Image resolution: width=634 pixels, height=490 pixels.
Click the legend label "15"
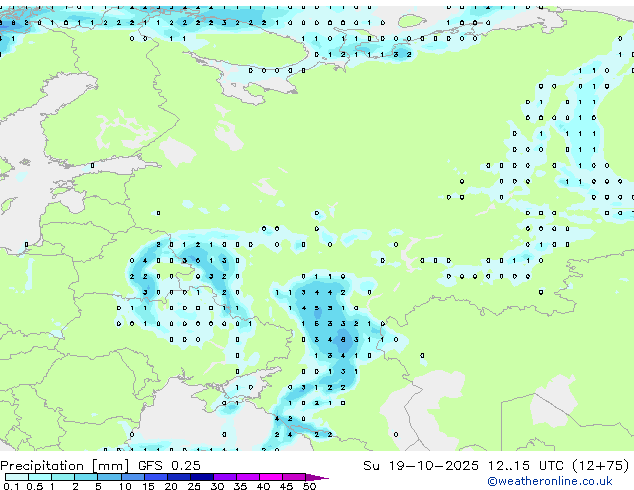[x=148, y=486]
